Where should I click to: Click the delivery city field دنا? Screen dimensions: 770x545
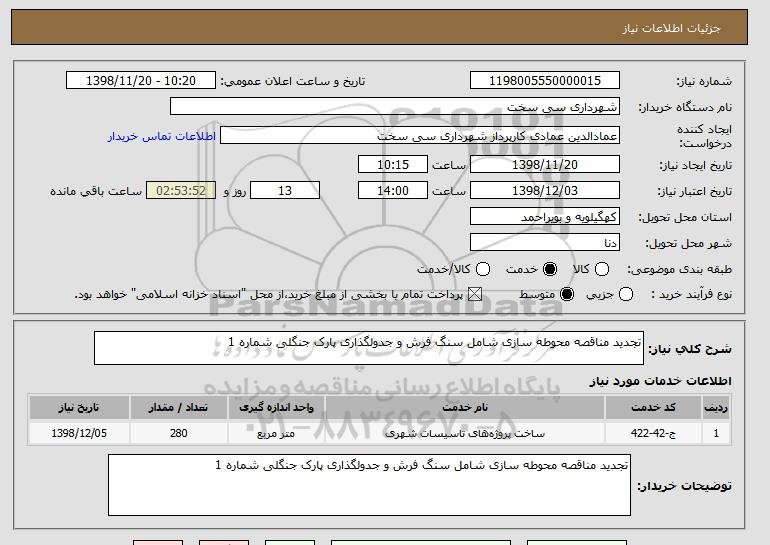tap(545, 243)
